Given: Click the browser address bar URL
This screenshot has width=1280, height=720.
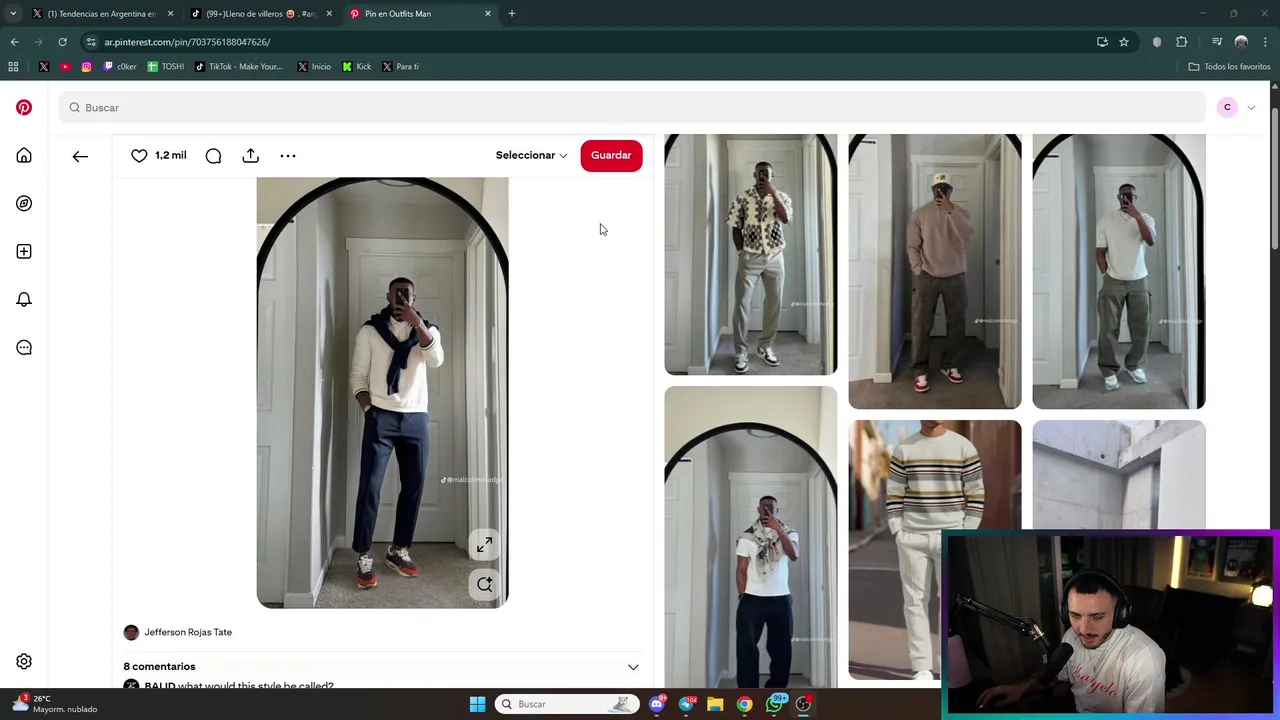Looking at the screenshot, I should click(x=187, y=42).
